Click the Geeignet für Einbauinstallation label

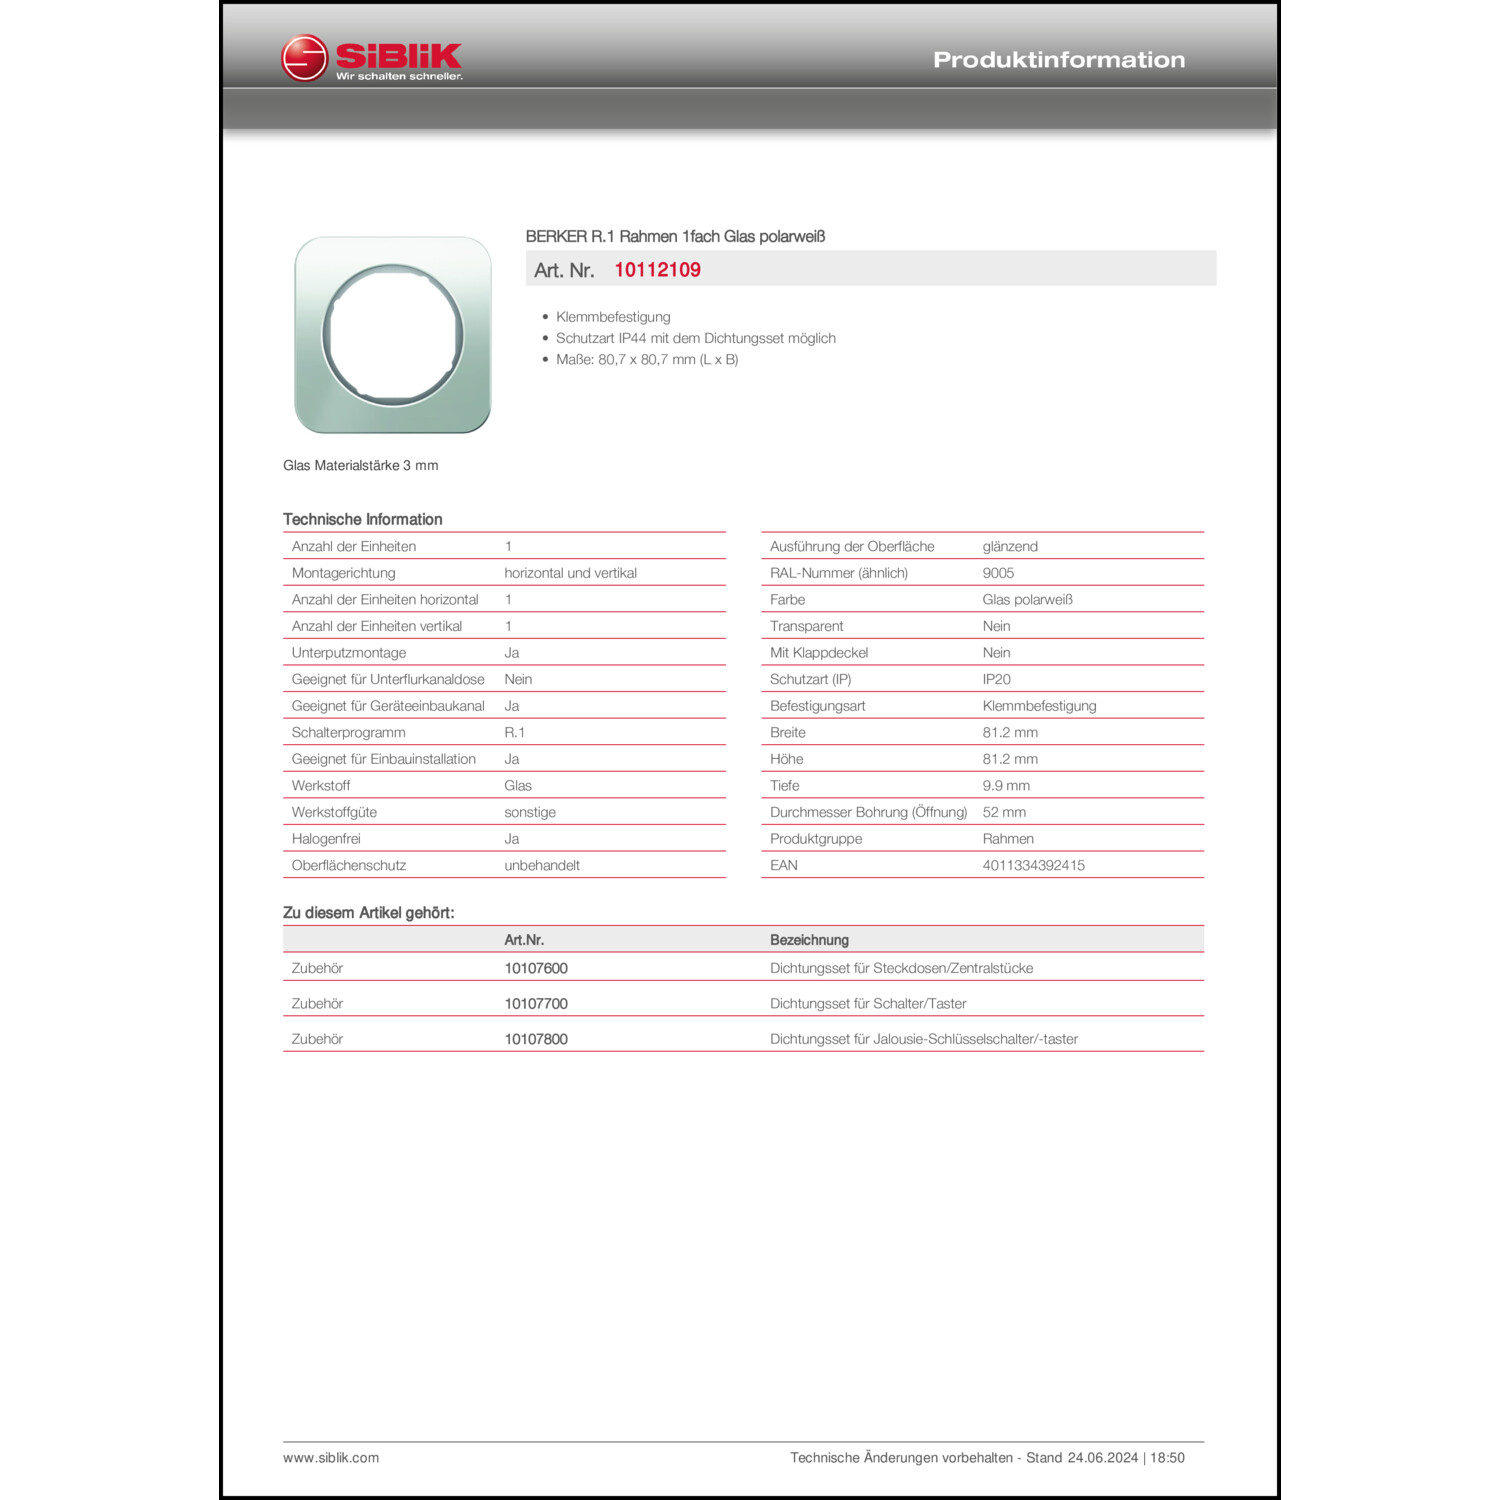point(384,759)
